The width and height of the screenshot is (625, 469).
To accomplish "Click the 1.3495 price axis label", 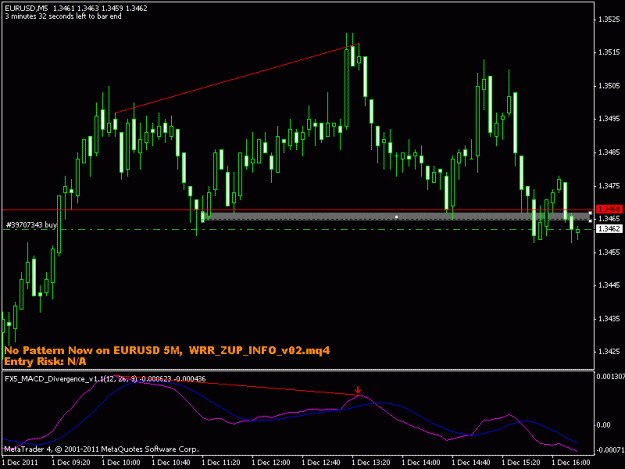I will click(609, 119).
